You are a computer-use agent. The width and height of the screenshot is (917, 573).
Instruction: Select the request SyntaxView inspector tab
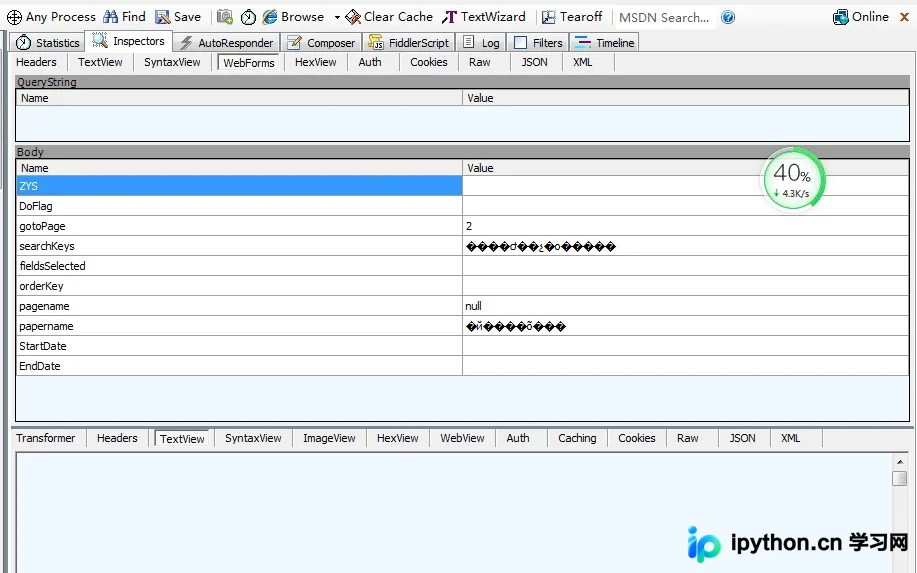click(x=172, y=62)
